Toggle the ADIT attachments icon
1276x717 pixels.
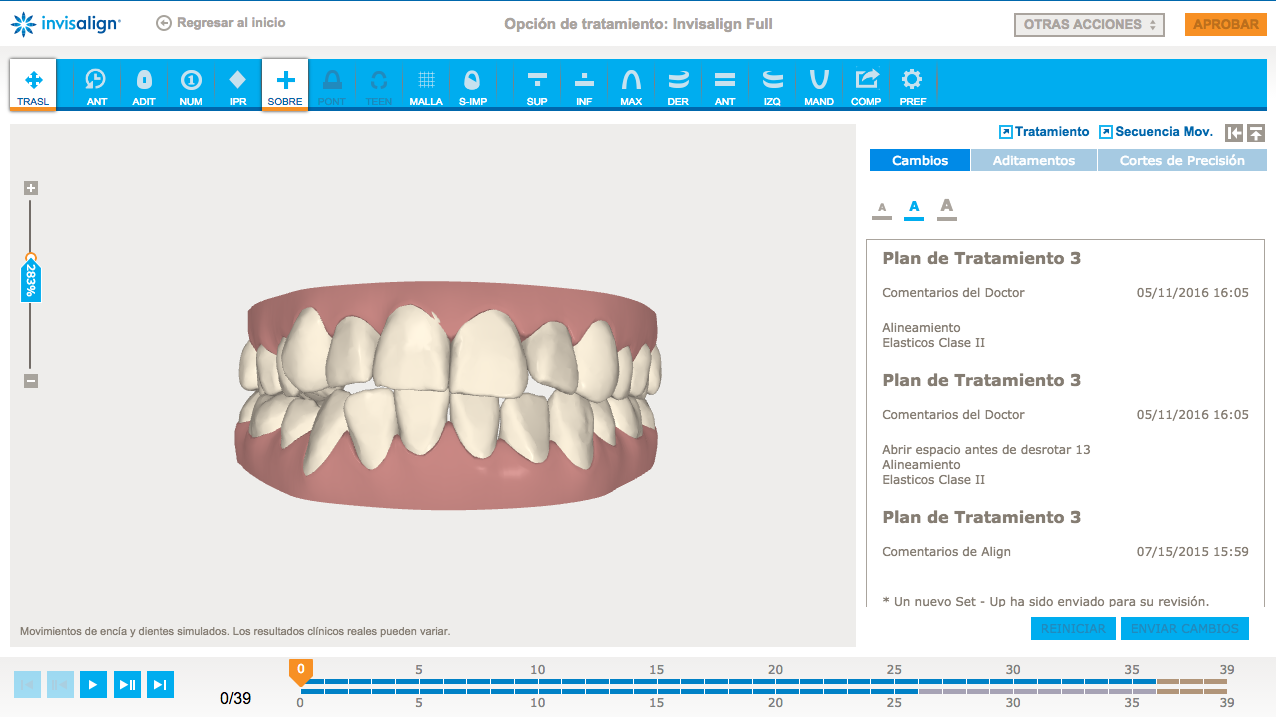tap(144, 85)
